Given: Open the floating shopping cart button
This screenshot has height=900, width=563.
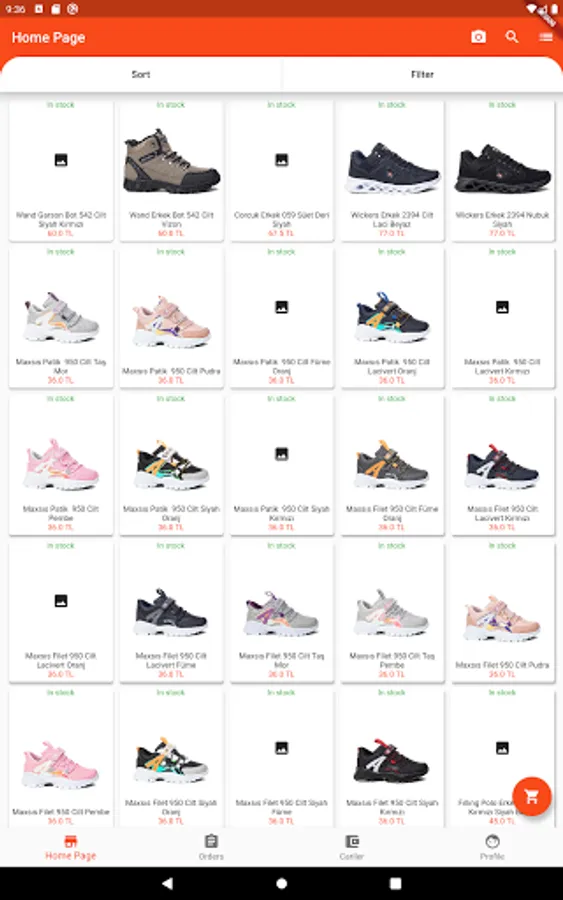Looking at the screenshot, I should pos(532,796).
